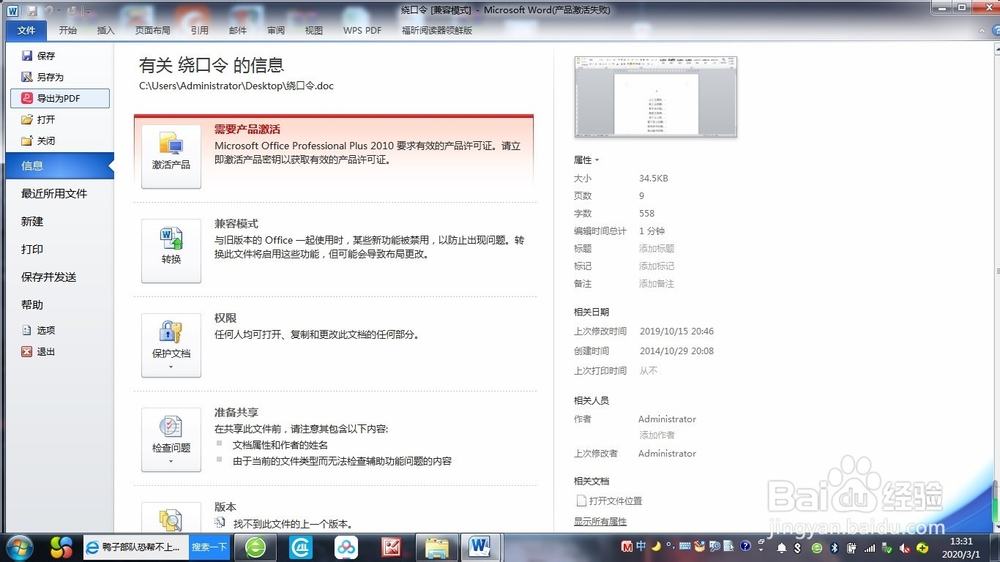Open the customize quick access toolbar dropdown
The height and width of the screenshot is (562, 1000).
86,11
